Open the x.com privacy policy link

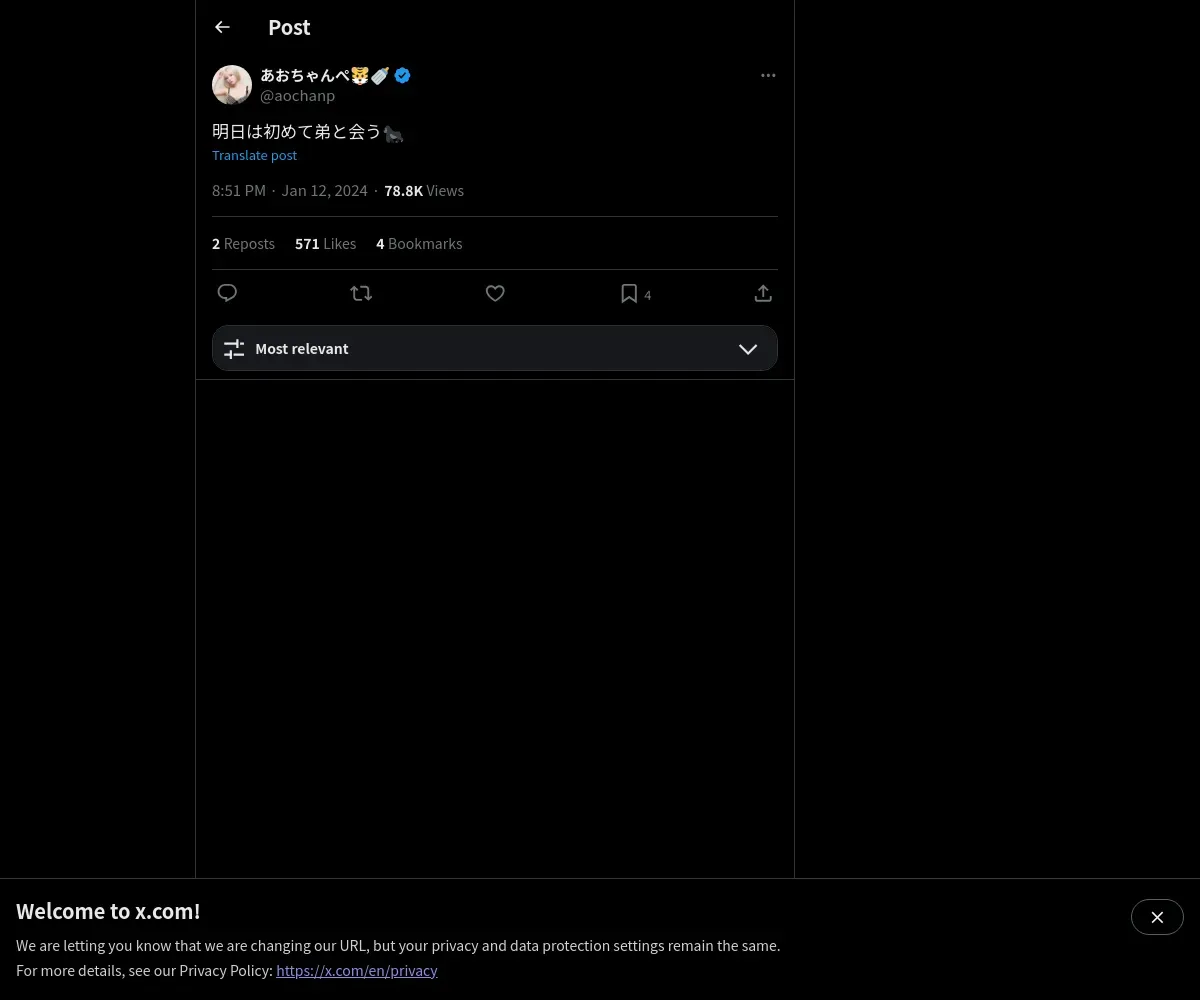tap(357, 970)
